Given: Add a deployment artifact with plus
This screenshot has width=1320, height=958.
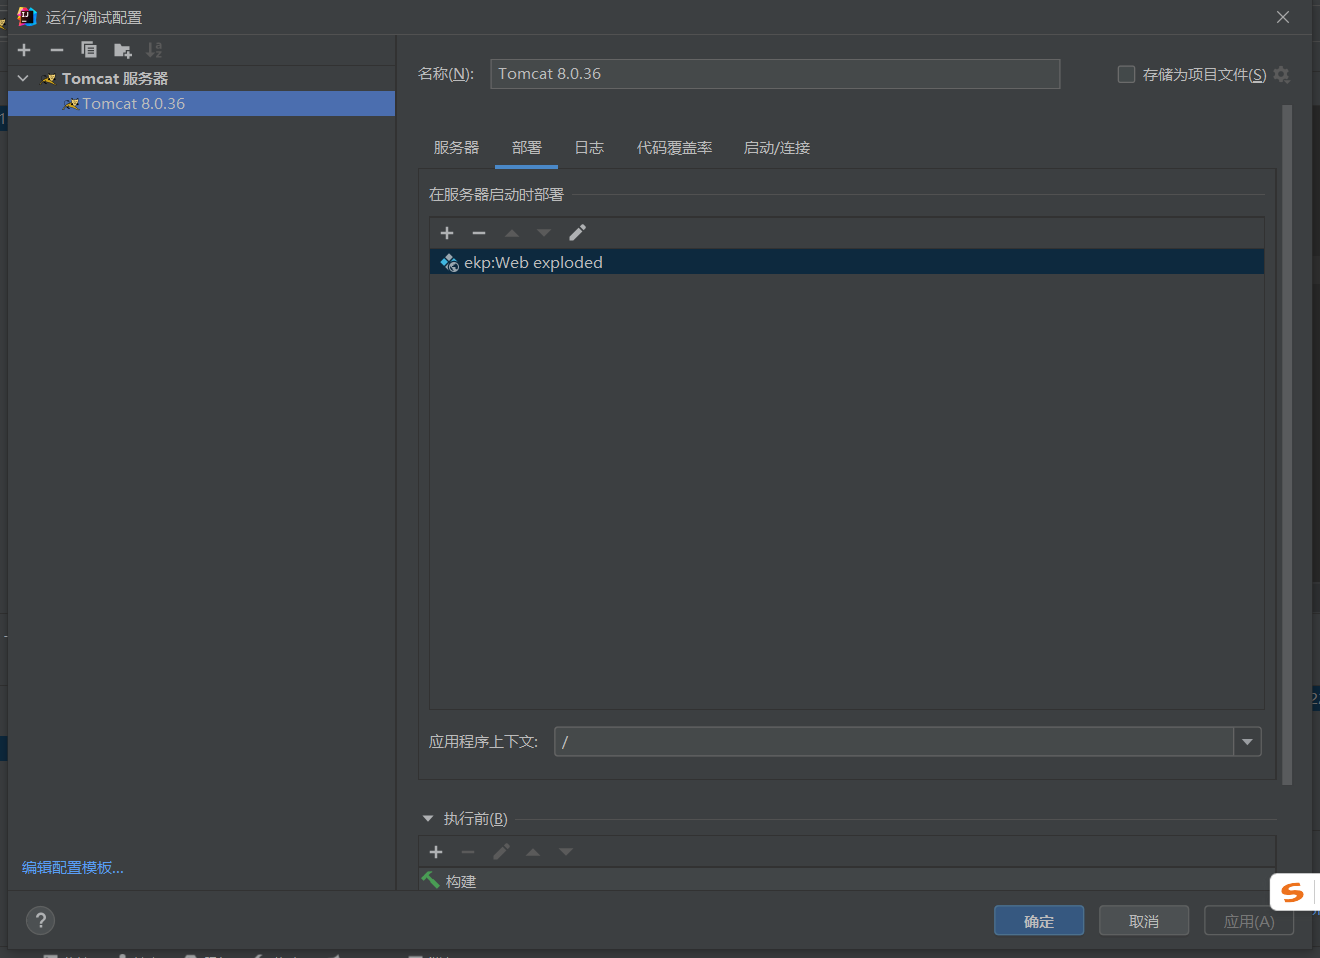Looking at the screenshot, I should point(447,233).
